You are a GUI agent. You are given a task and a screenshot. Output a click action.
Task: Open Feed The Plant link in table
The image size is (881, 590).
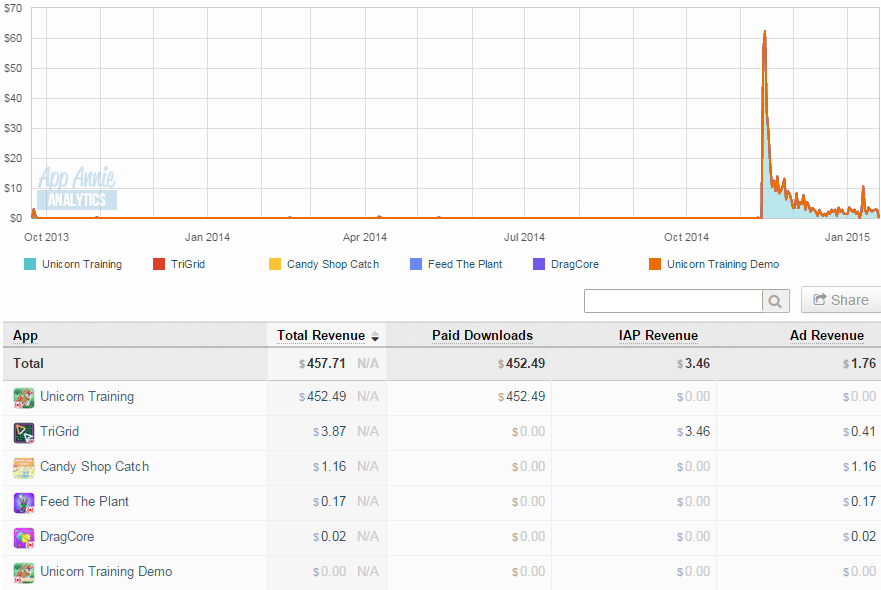[x=84, y=501]
